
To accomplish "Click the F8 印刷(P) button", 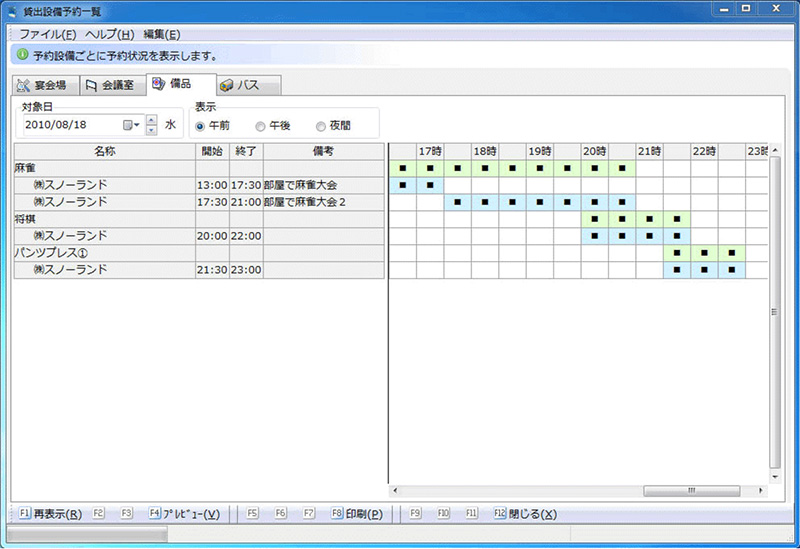I will [357, 514].
